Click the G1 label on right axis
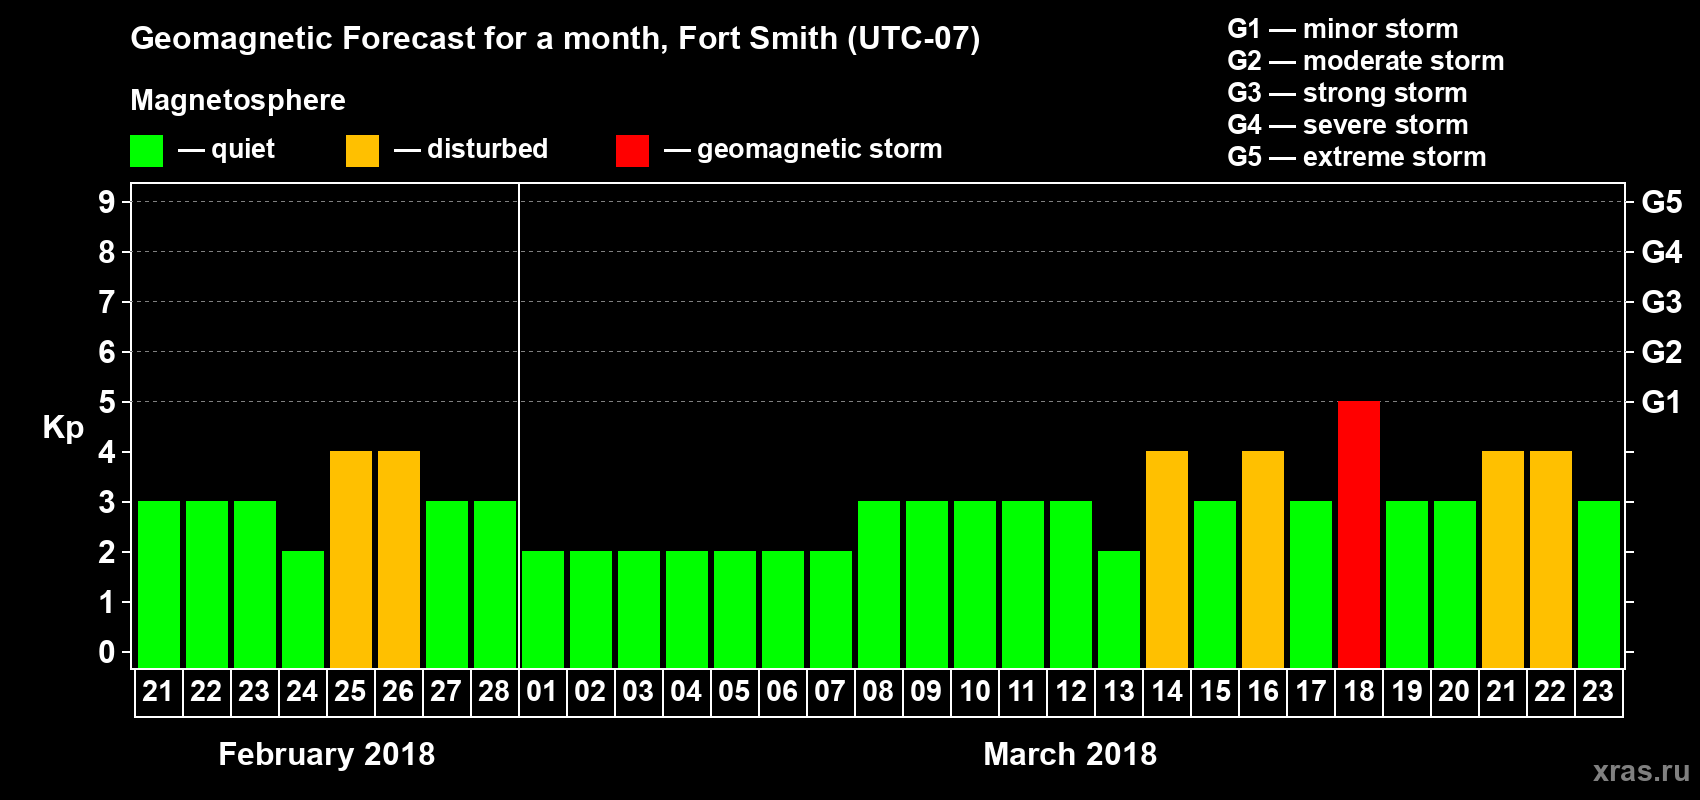1700x800 pixels. (x=1662, y=402)
